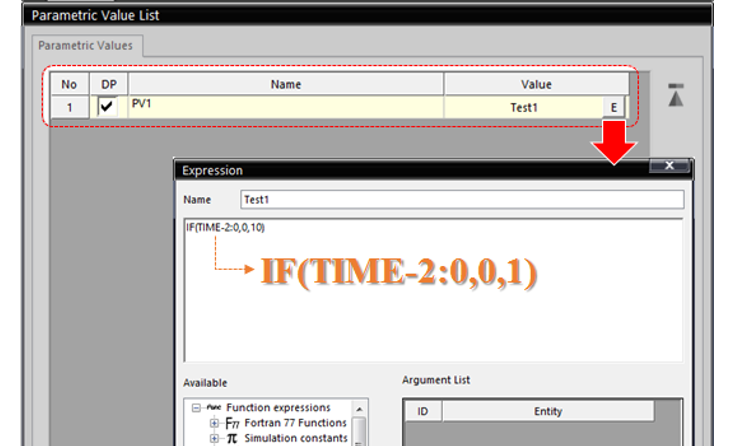This screenshot has height=446, width=735.
Task: Click the Simulation constants pi icon
Action: point(232,438)
